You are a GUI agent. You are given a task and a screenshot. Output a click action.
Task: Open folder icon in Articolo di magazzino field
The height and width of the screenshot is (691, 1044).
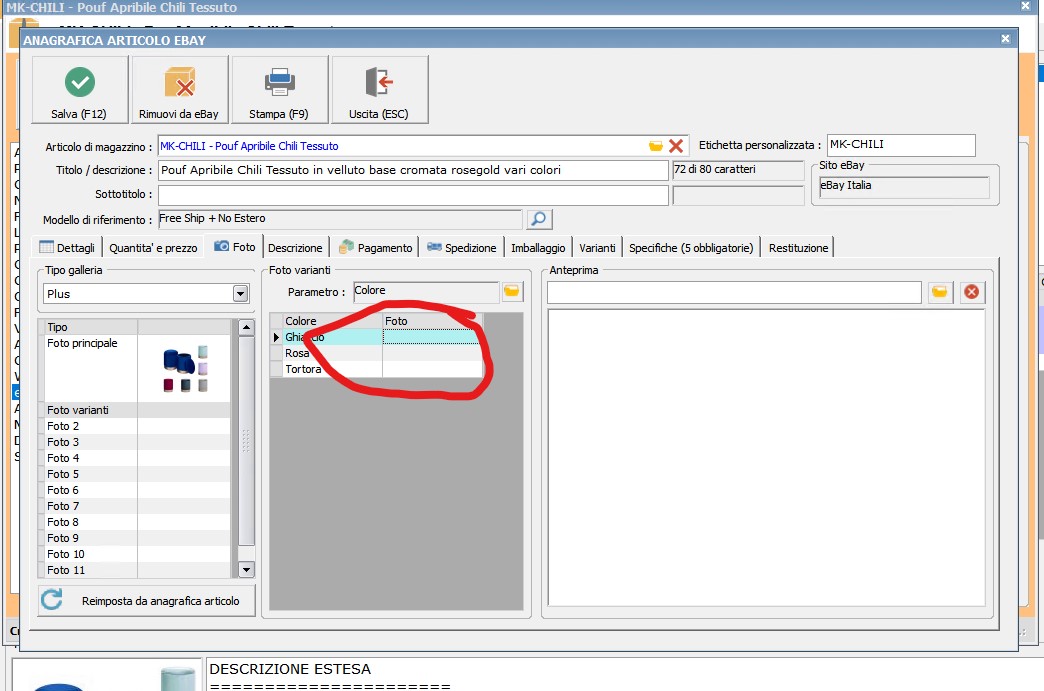click(x=656, y=146)
